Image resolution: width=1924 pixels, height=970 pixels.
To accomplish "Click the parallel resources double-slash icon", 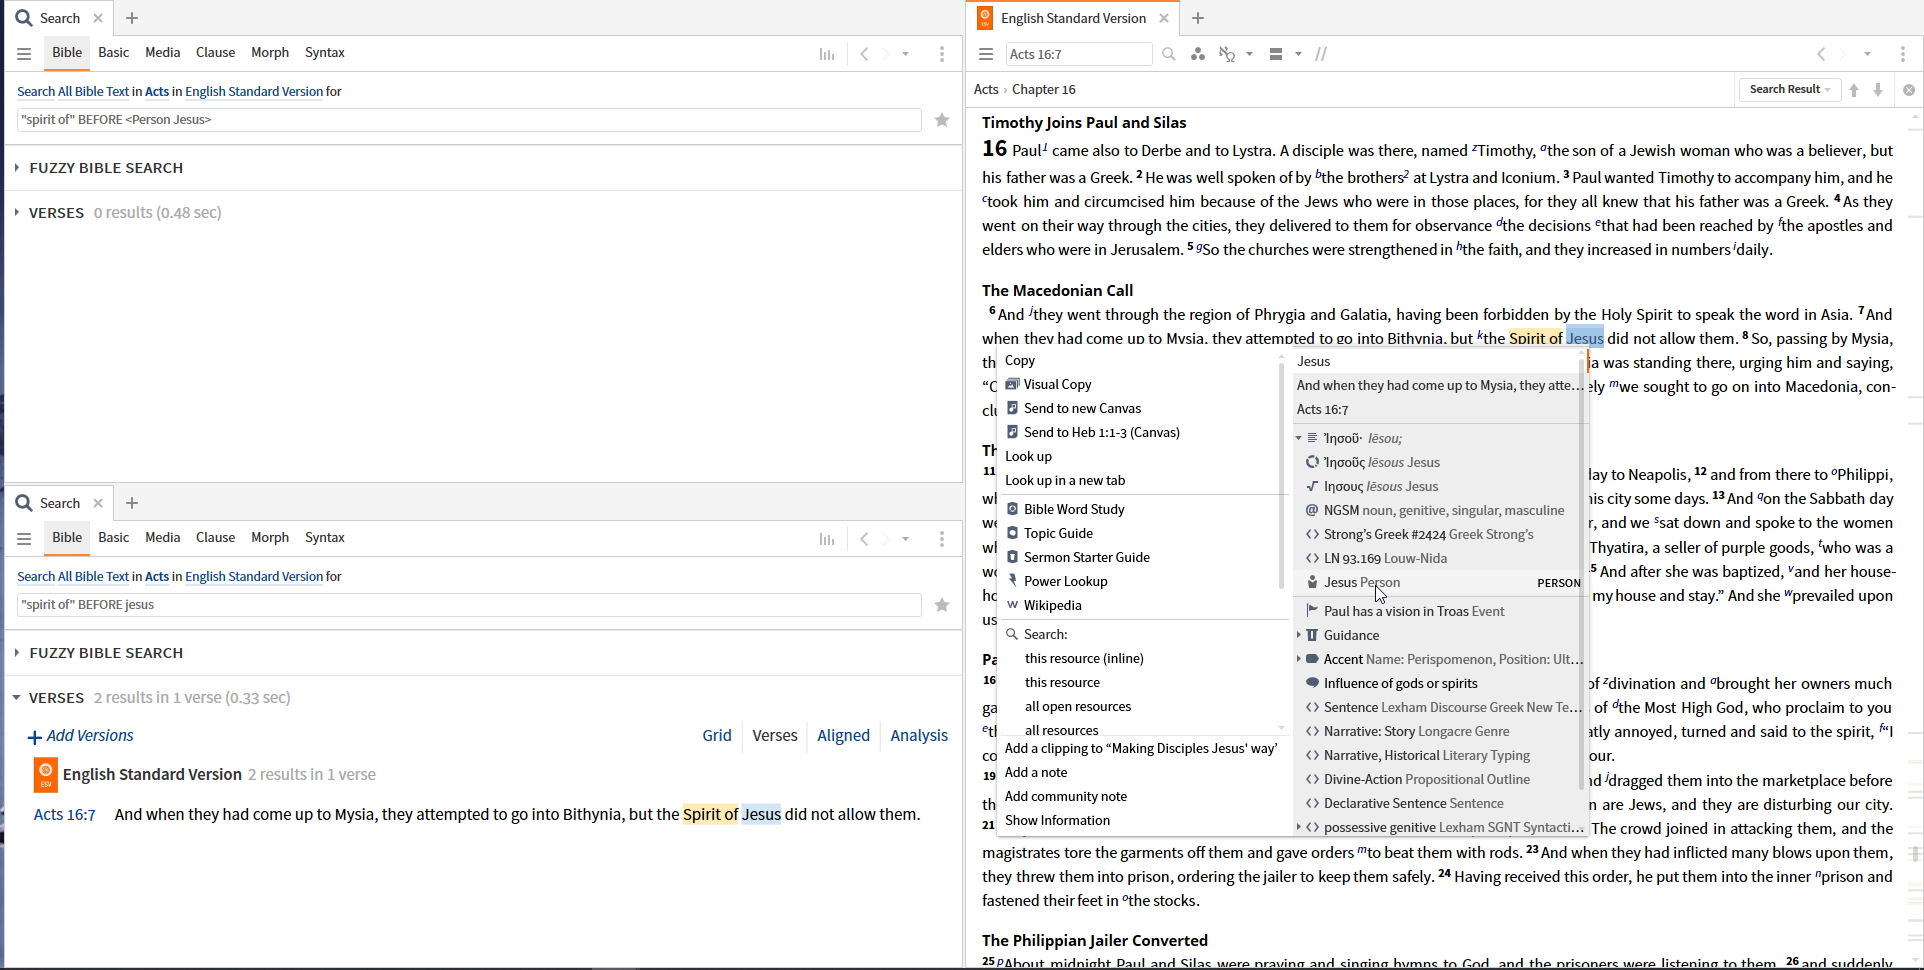I will (1321, 54).
